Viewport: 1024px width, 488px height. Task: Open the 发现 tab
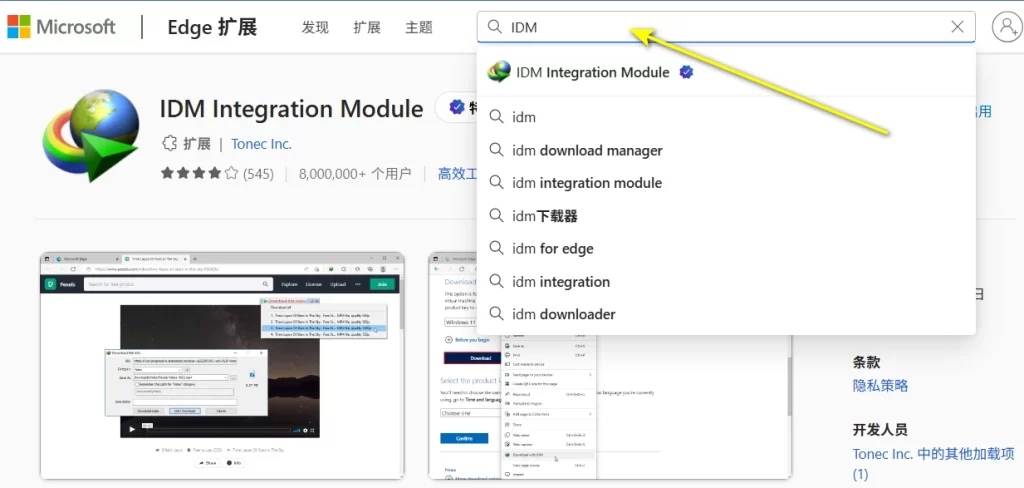pos(315,27)
